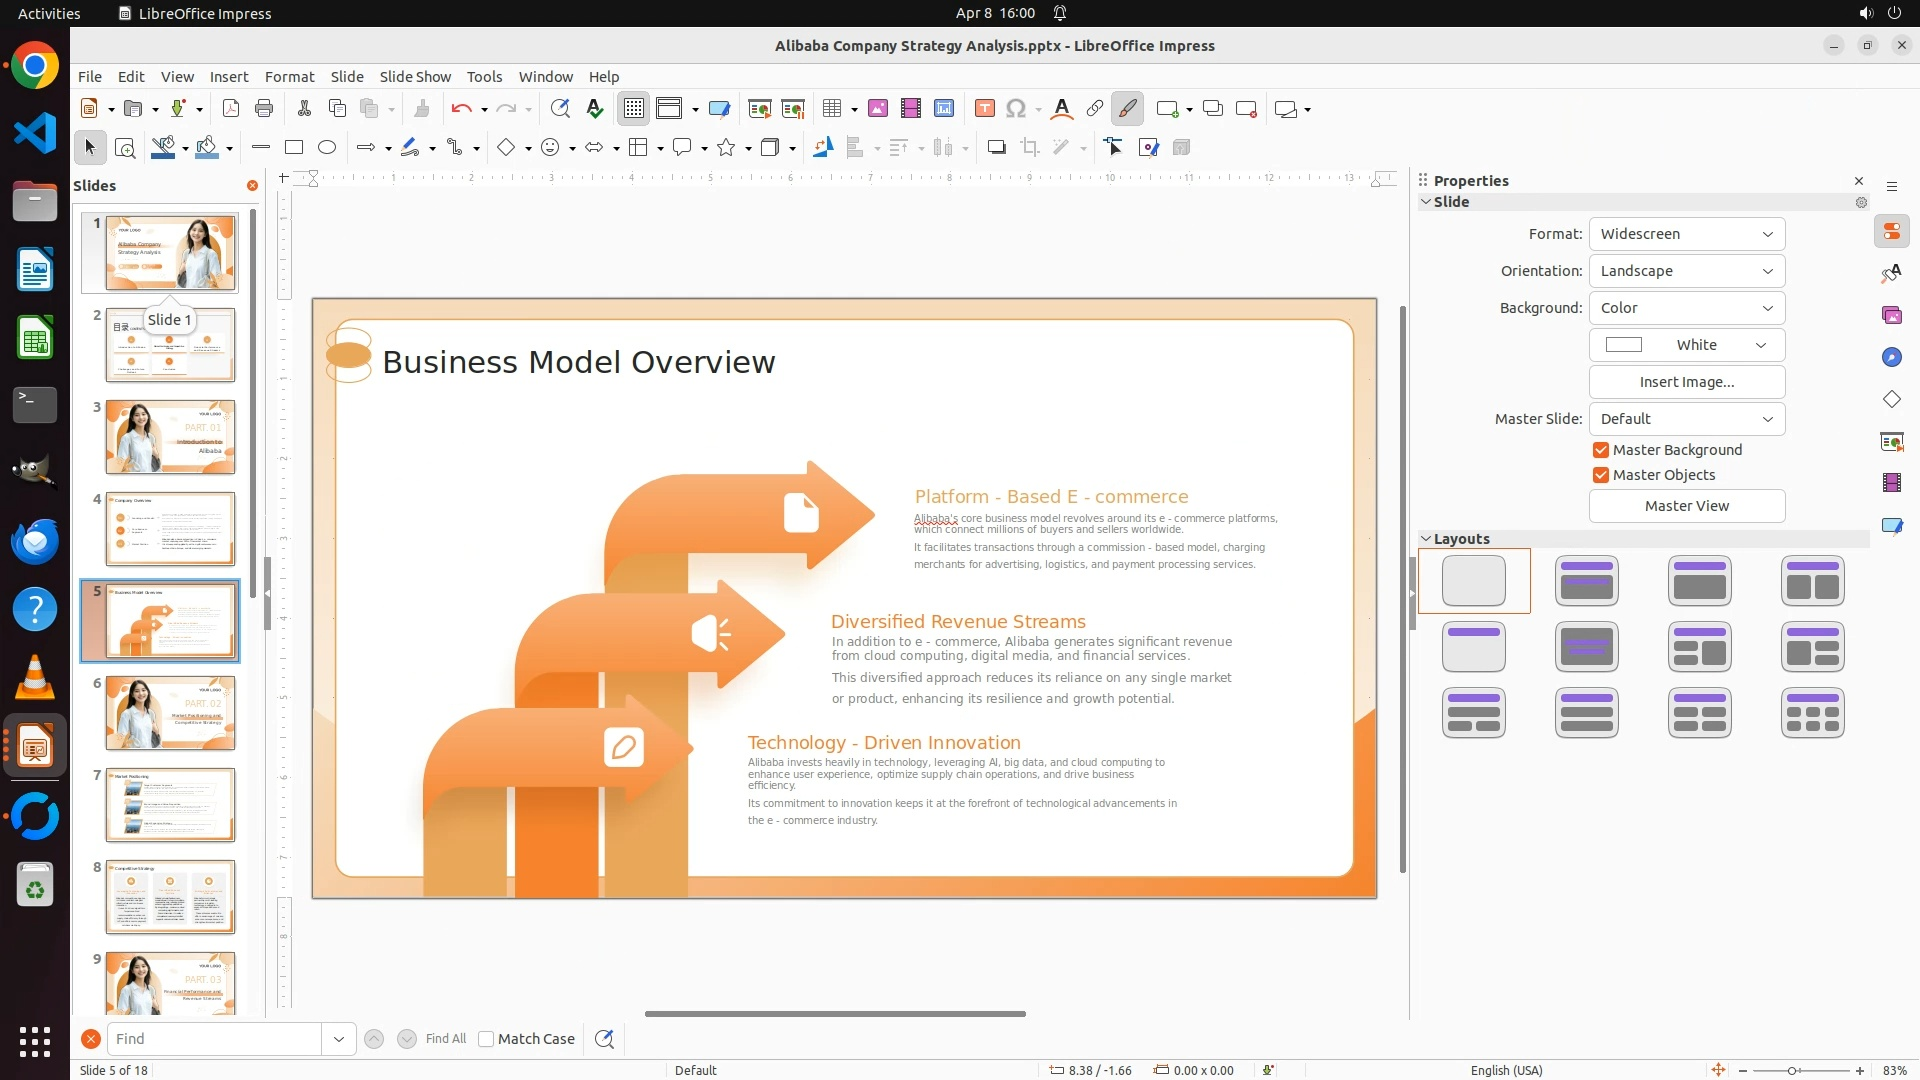This screenshot has height=1080, width=1920.
Task: Open the Insert Hyperlink tool
Action: click(1095, 109)
